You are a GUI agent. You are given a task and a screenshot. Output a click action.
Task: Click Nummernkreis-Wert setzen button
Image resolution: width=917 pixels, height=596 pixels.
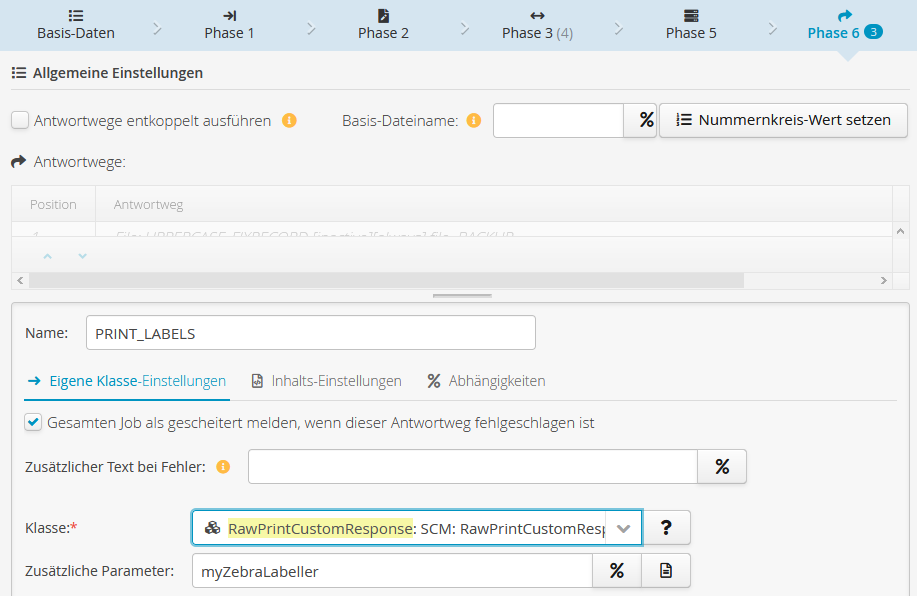(783, 120)
